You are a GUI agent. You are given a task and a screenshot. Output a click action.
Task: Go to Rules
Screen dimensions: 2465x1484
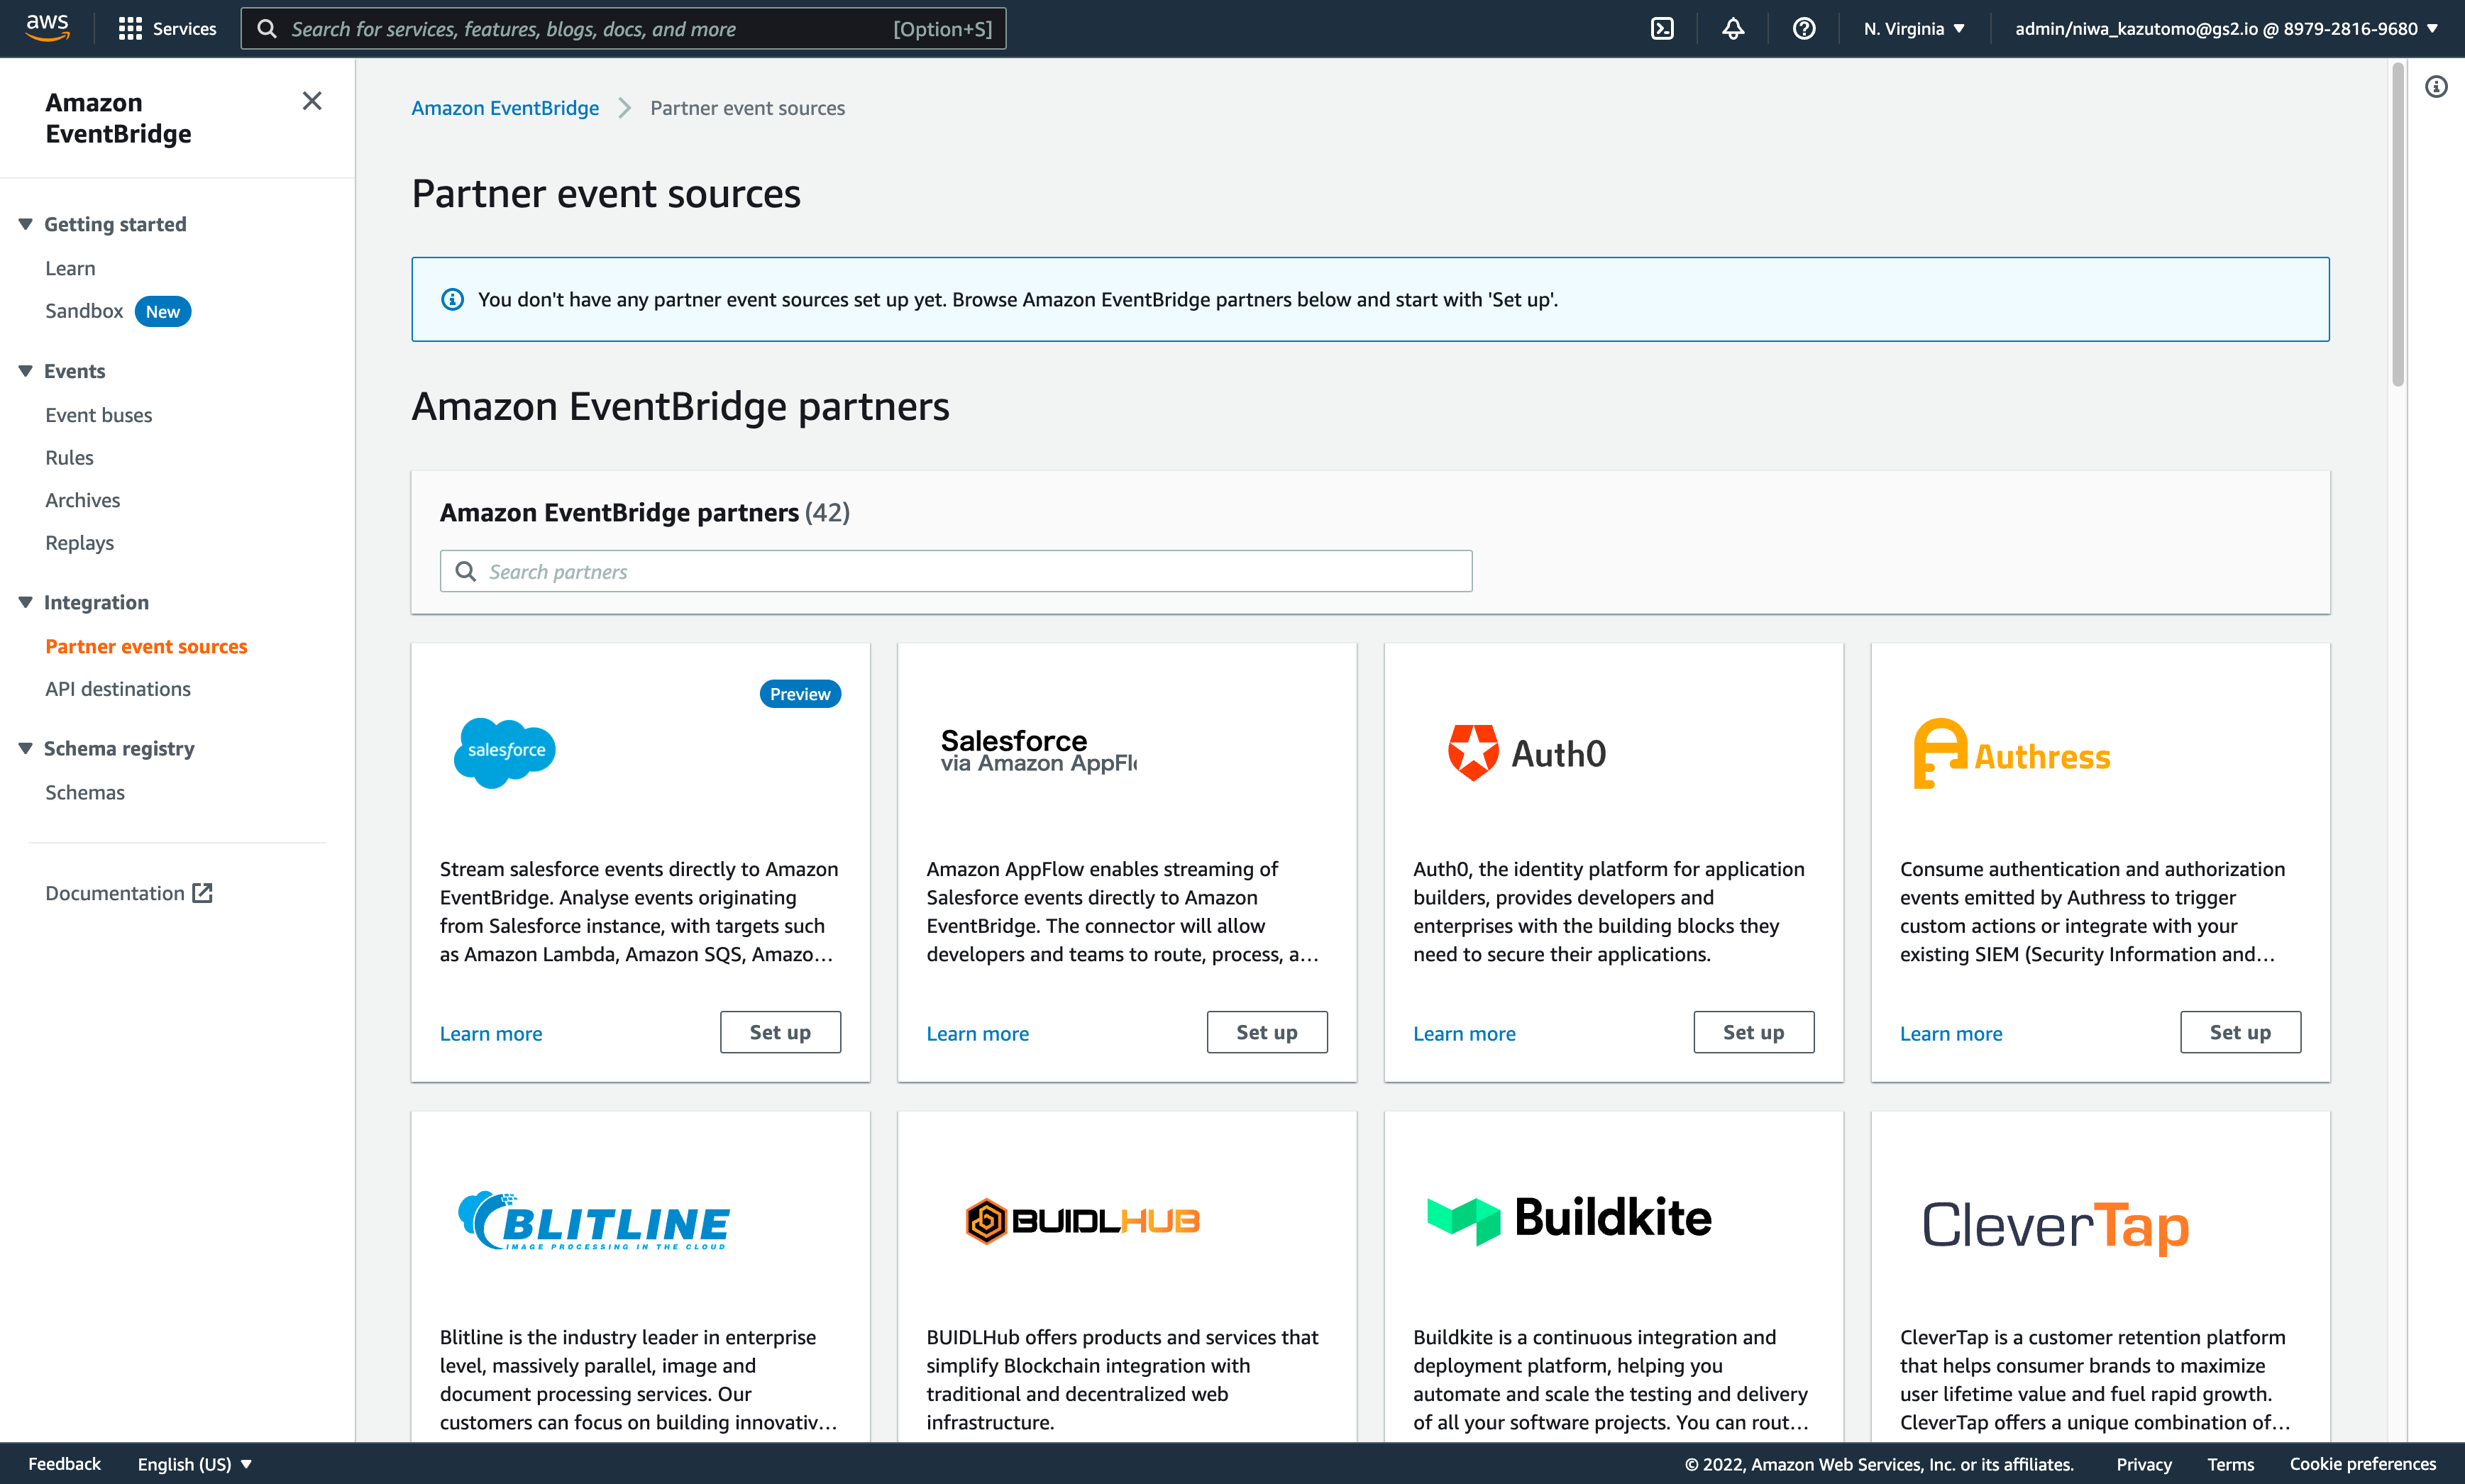click(69, 458)
